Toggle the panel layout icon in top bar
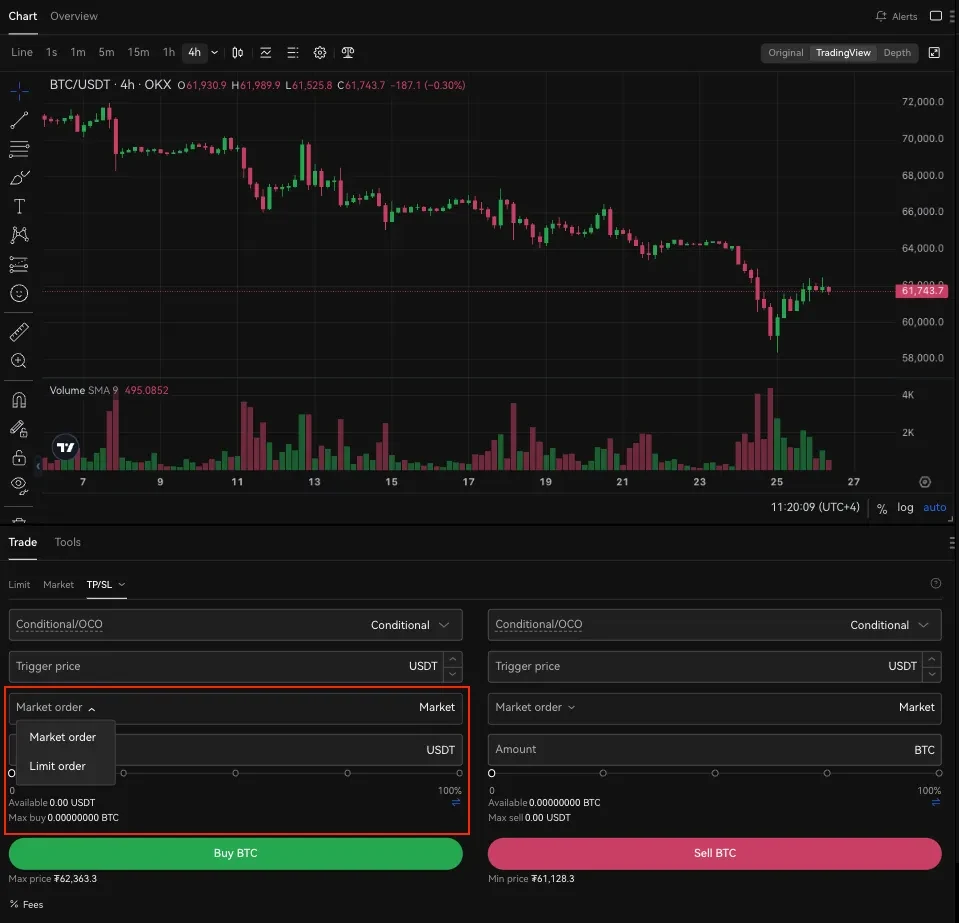 (x=936, y=16)
